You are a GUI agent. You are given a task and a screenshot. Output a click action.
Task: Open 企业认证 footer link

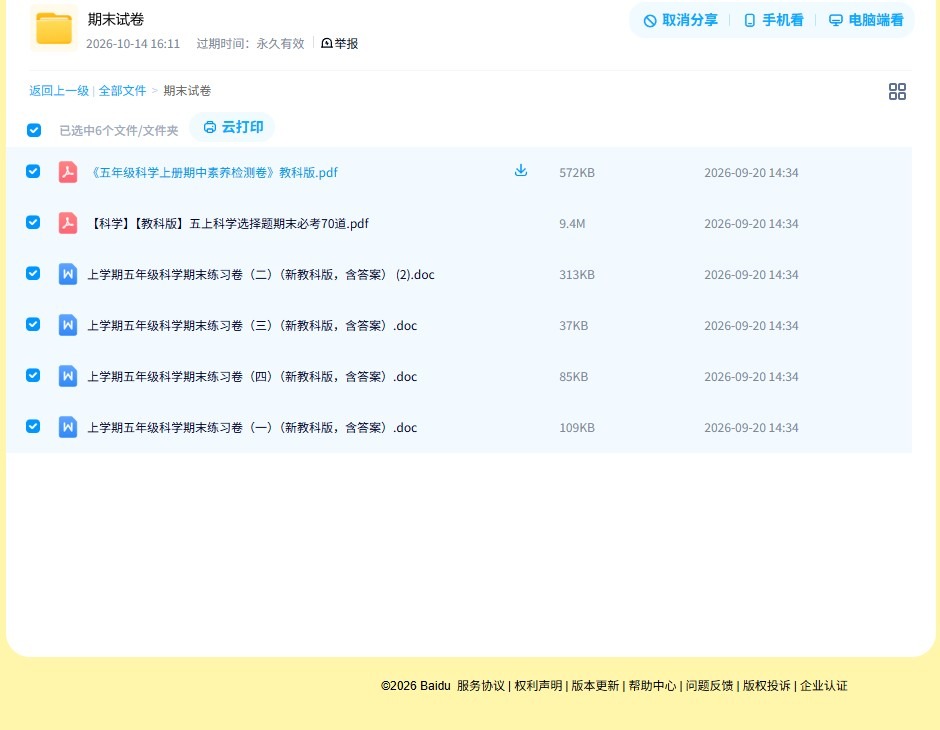tap(824, 686)
